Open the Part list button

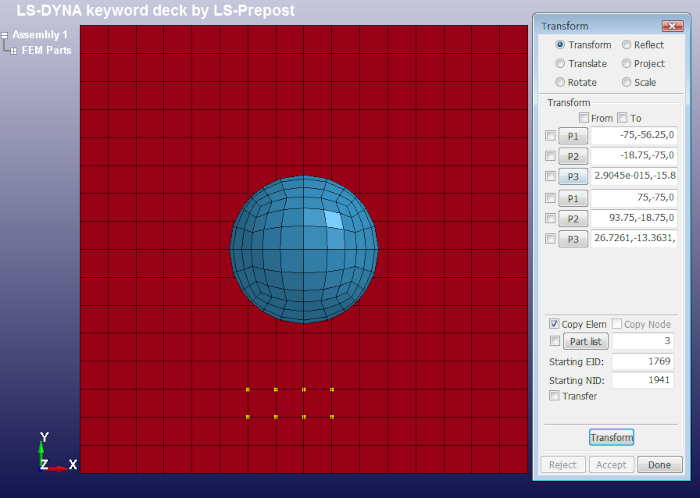click(583, 342)
